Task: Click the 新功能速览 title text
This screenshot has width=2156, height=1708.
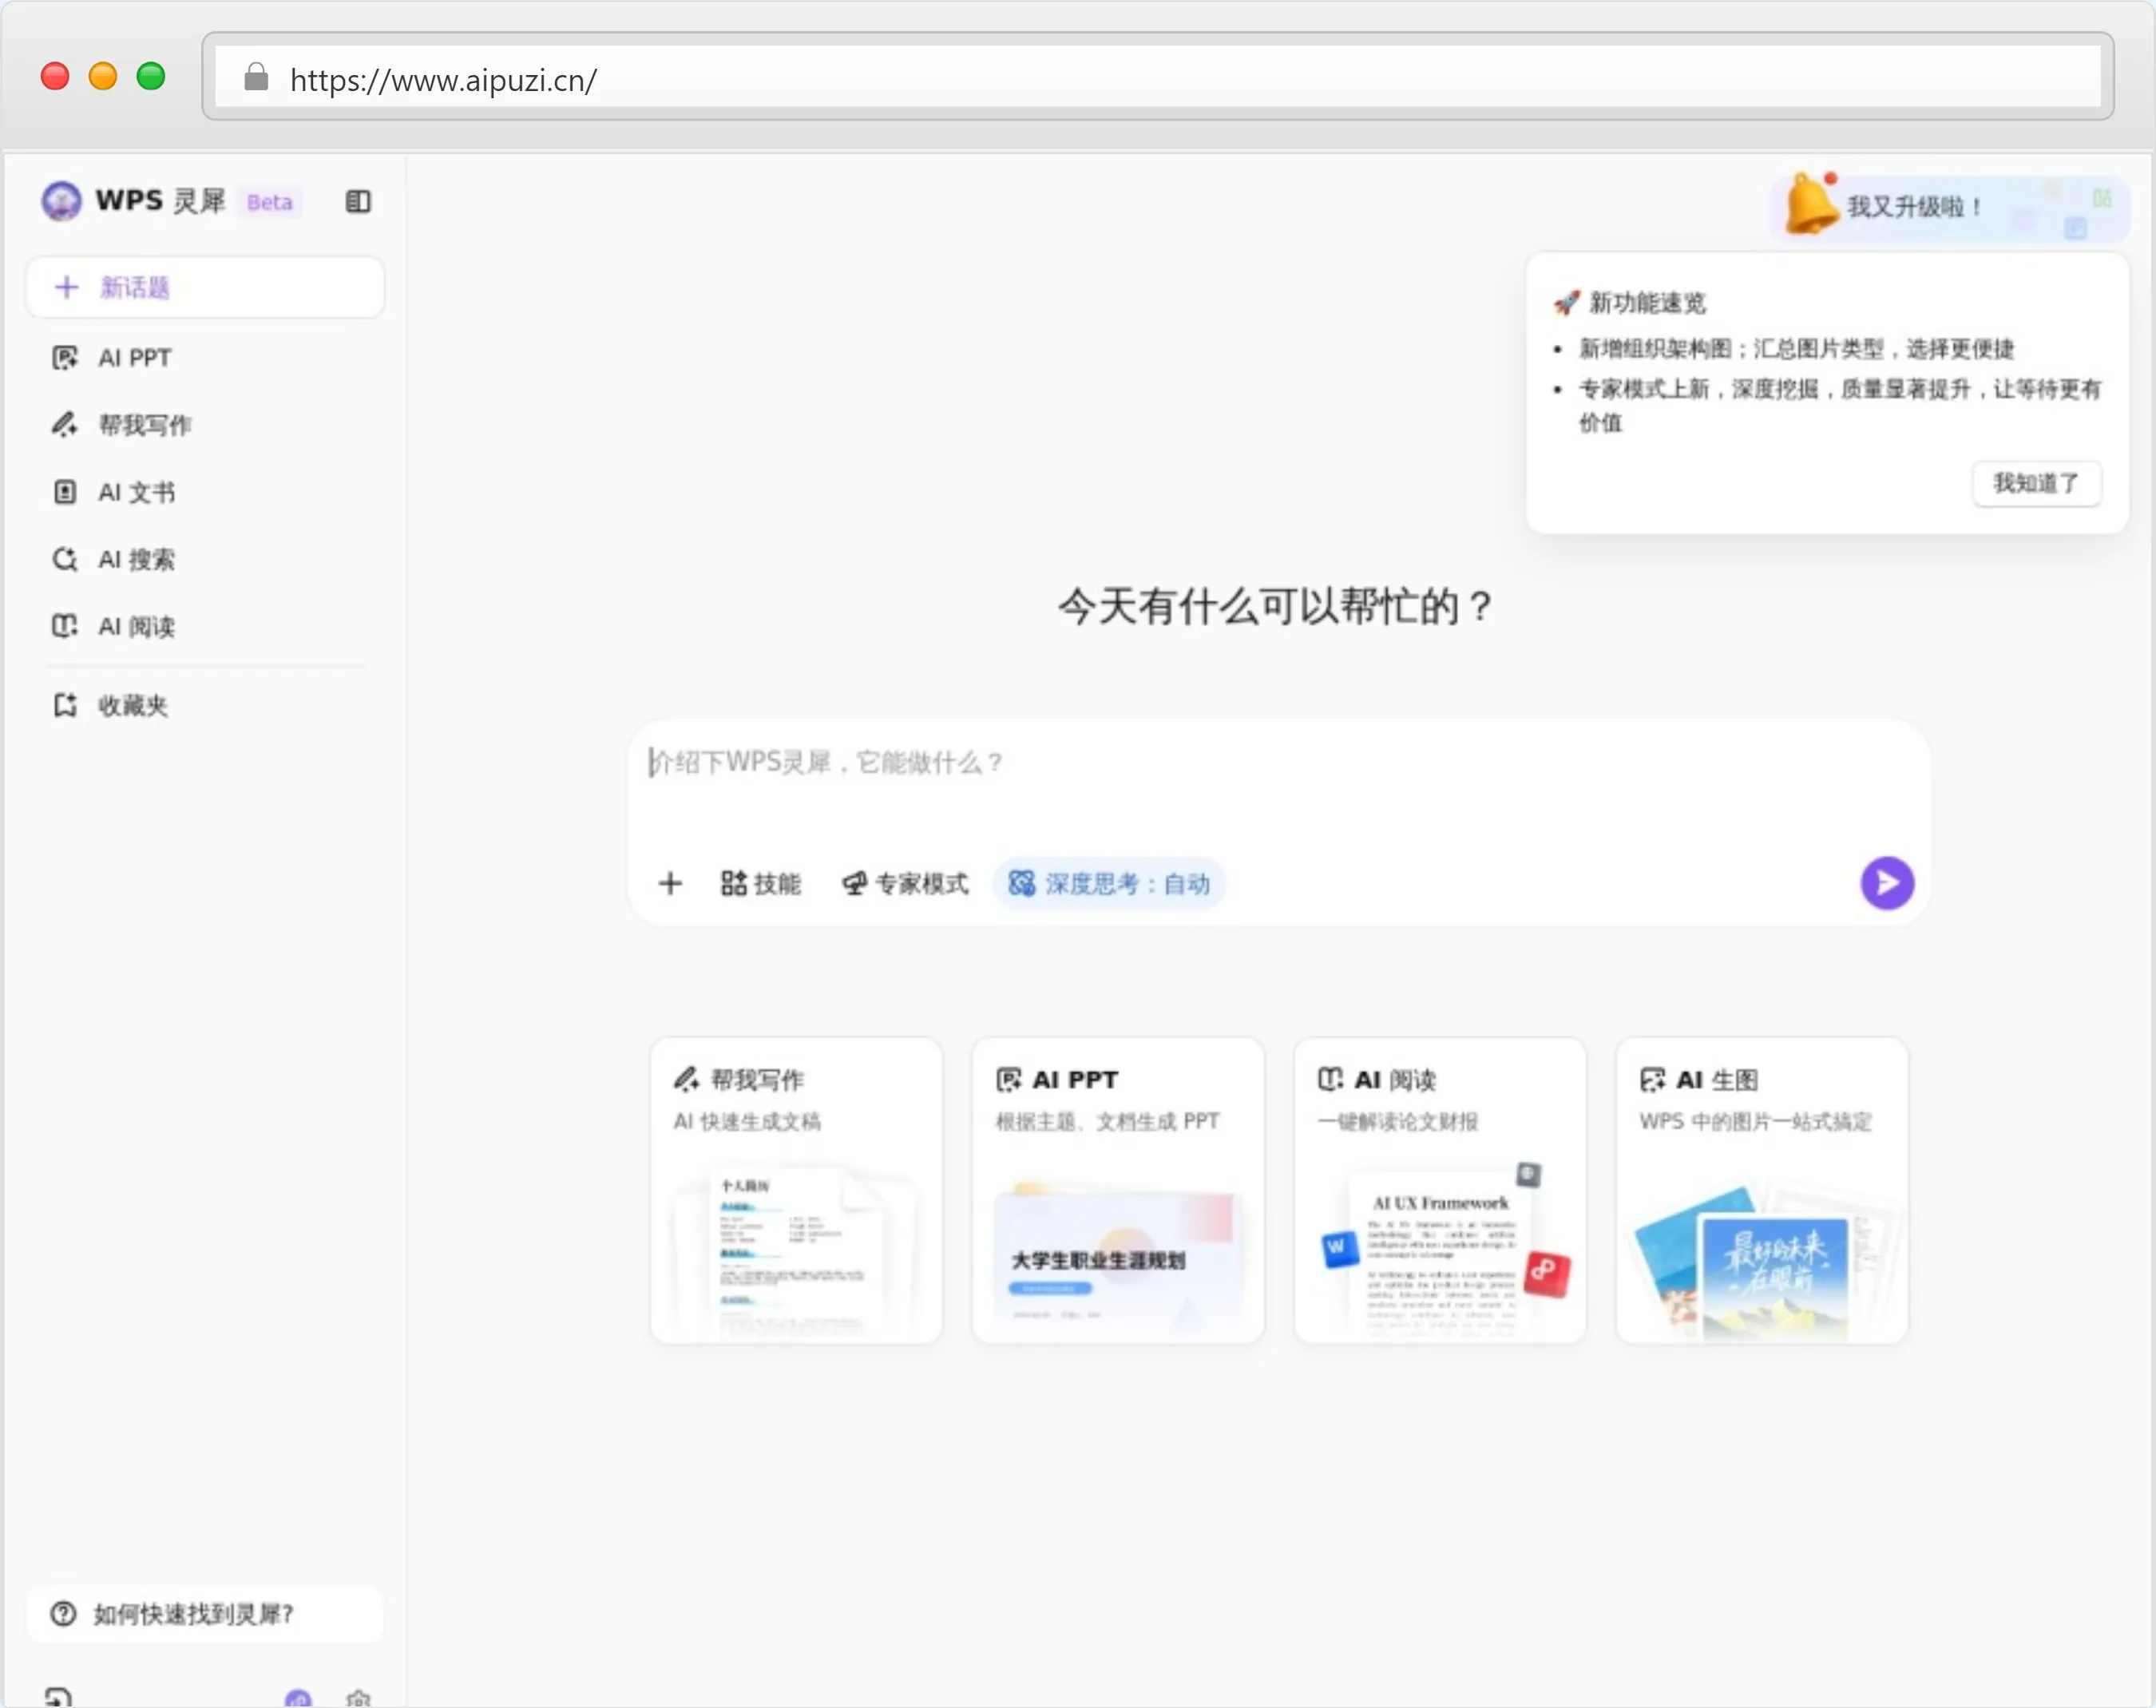Action: [x=1647, y=302]
